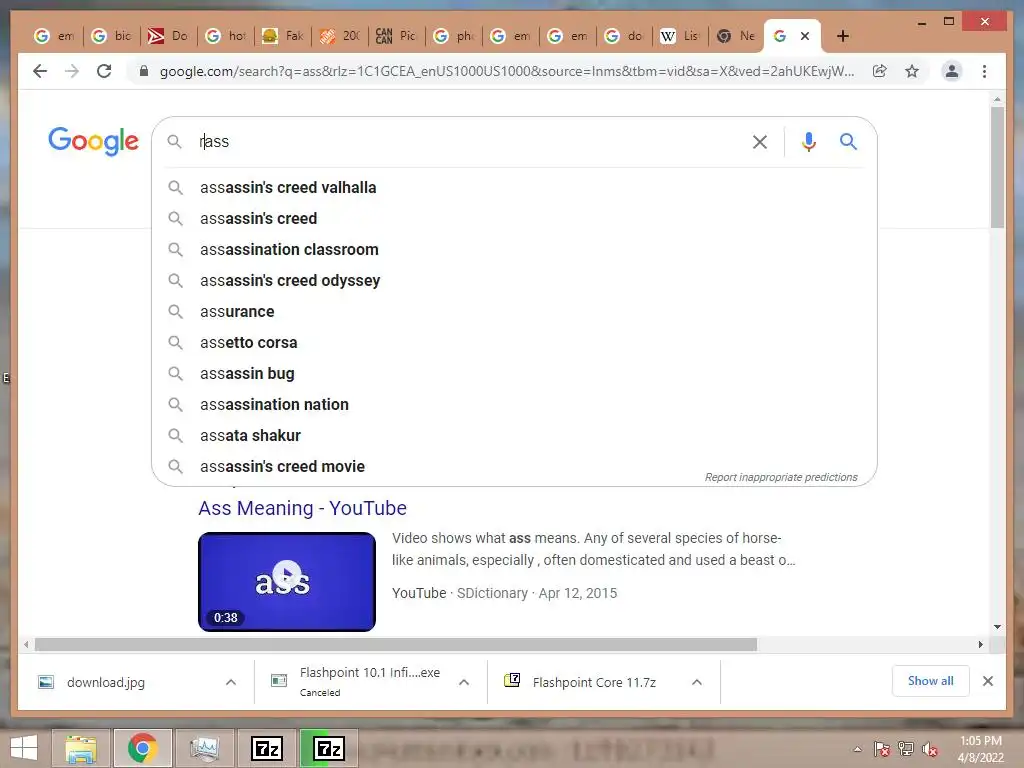This screenshot has height=768, width=1024.
Task: Clear the search box with X
Action: pos(760,142)
